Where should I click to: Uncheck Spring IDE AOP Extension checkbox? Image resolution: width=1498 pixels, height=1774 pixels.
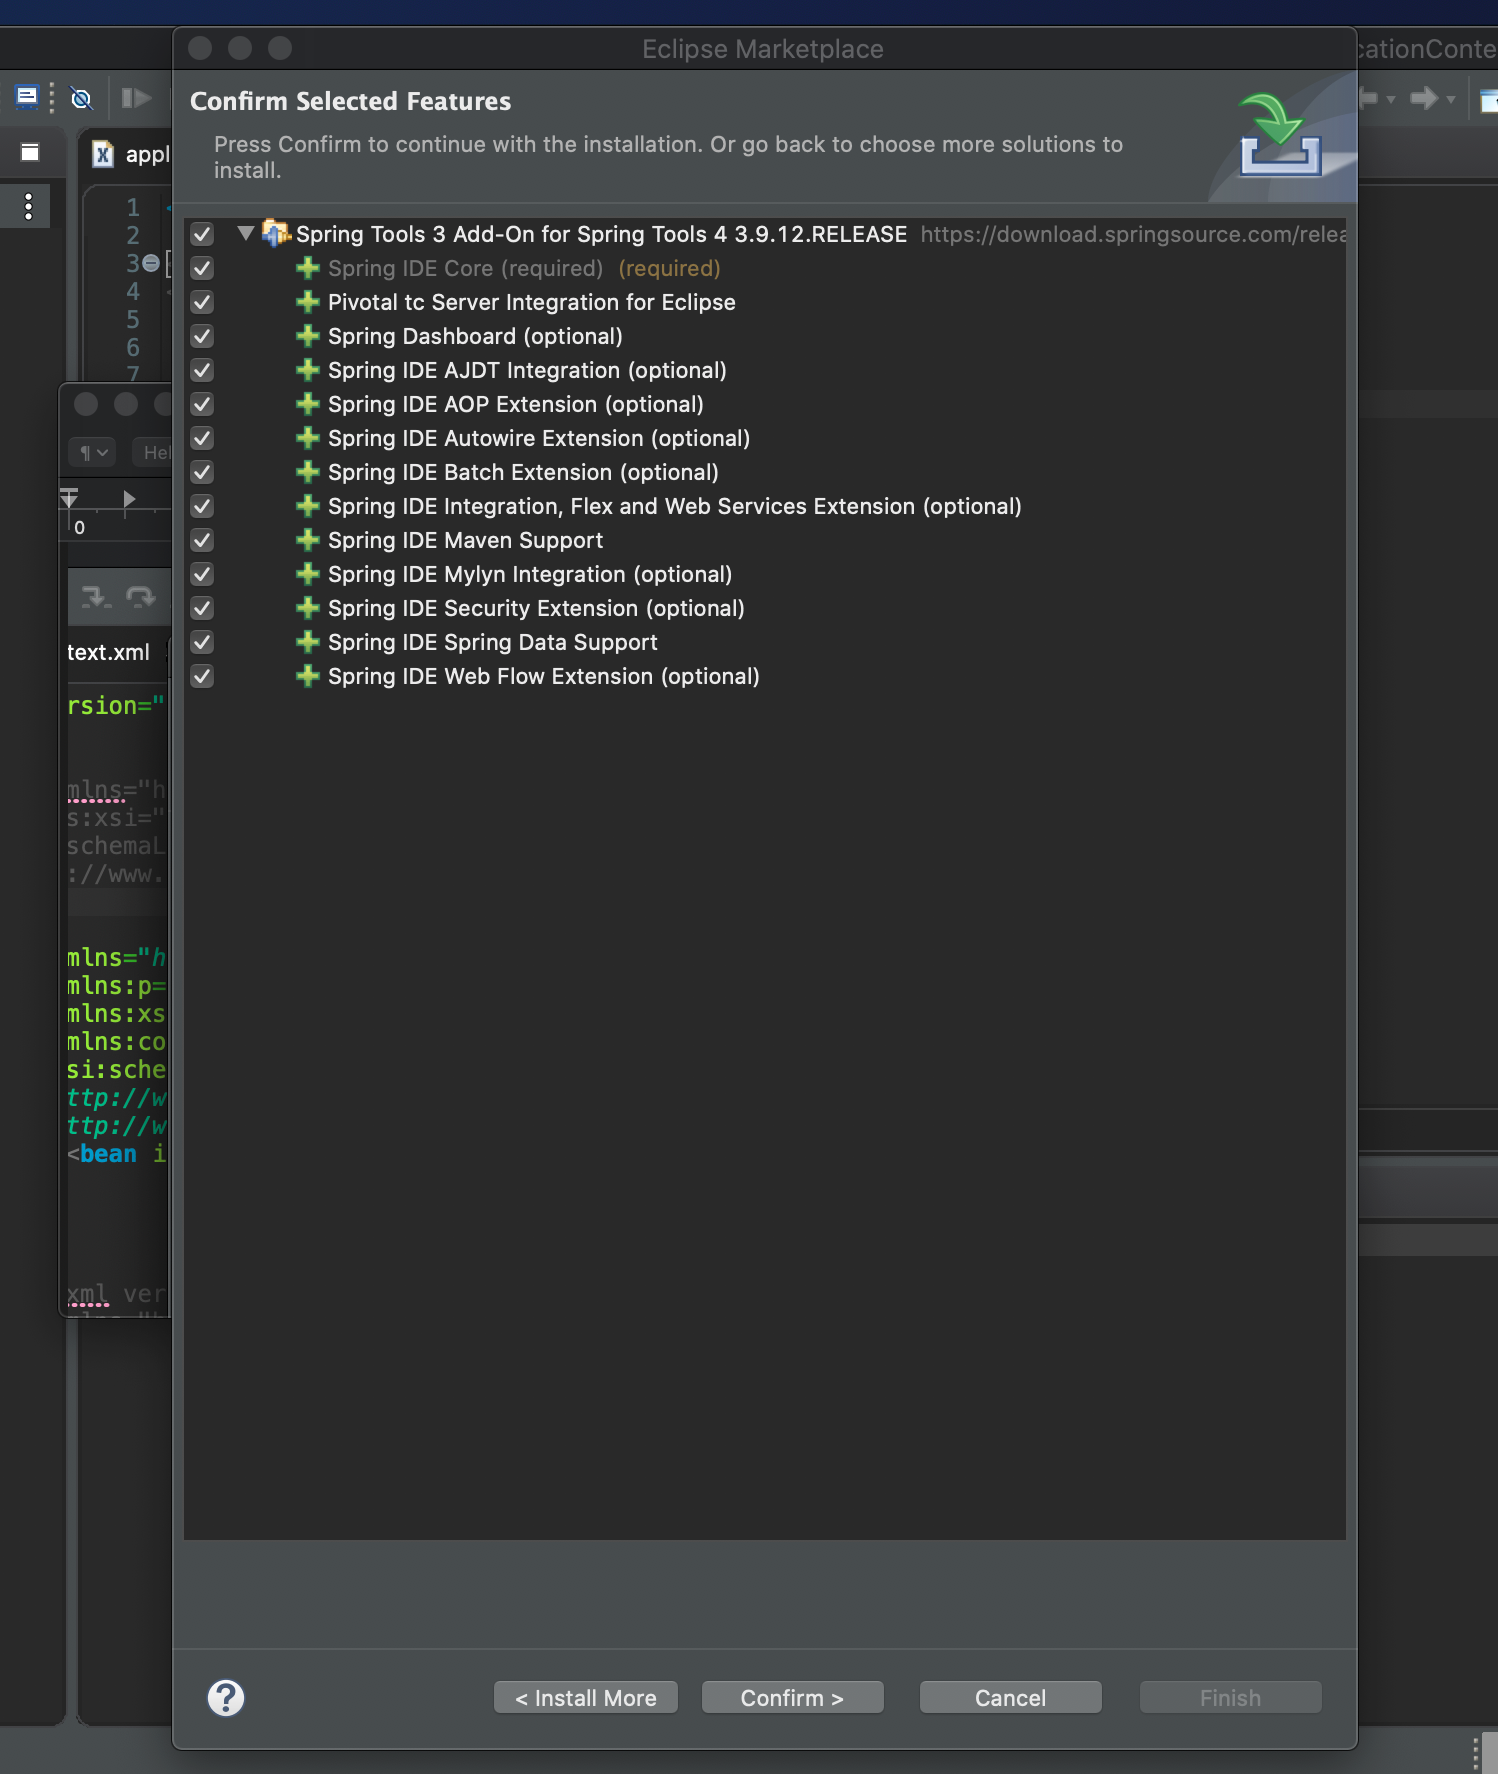[202, 404]
